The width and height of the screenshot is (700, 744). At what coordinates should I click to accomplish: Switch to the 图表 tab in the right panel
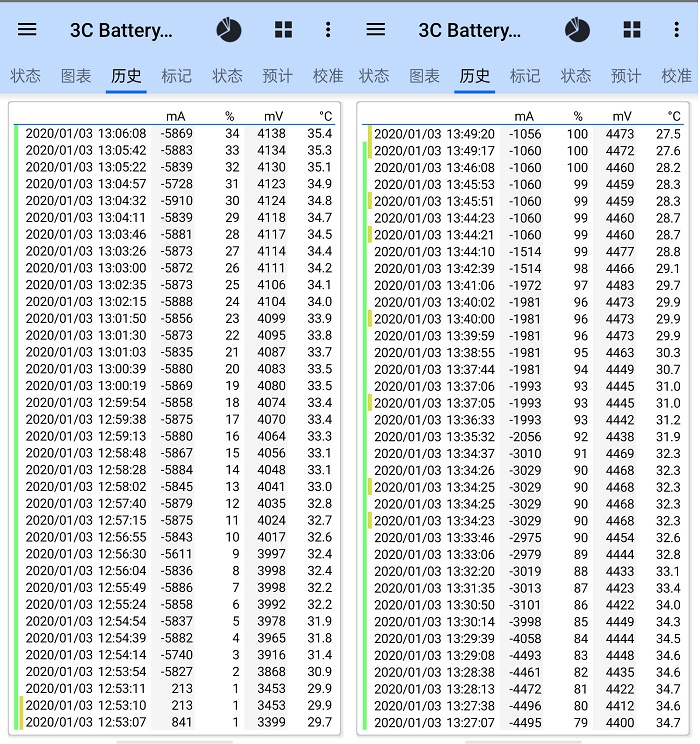click(x=424, y=76)
